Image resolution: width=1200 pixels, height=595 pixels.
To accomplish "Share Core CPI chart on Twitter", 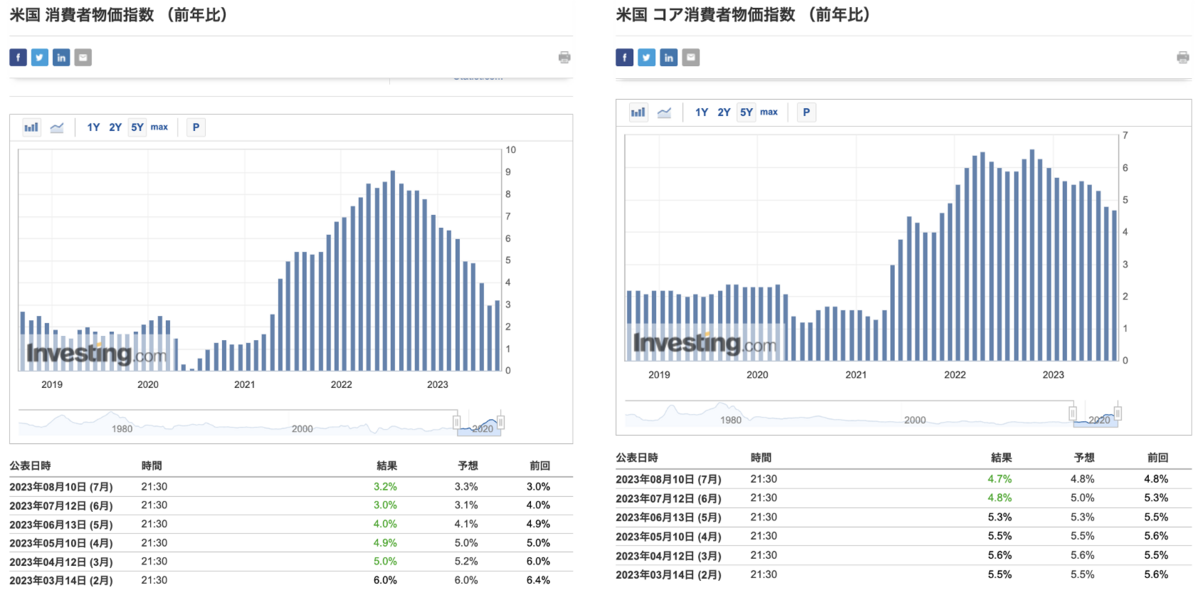I will coord(647,57).
